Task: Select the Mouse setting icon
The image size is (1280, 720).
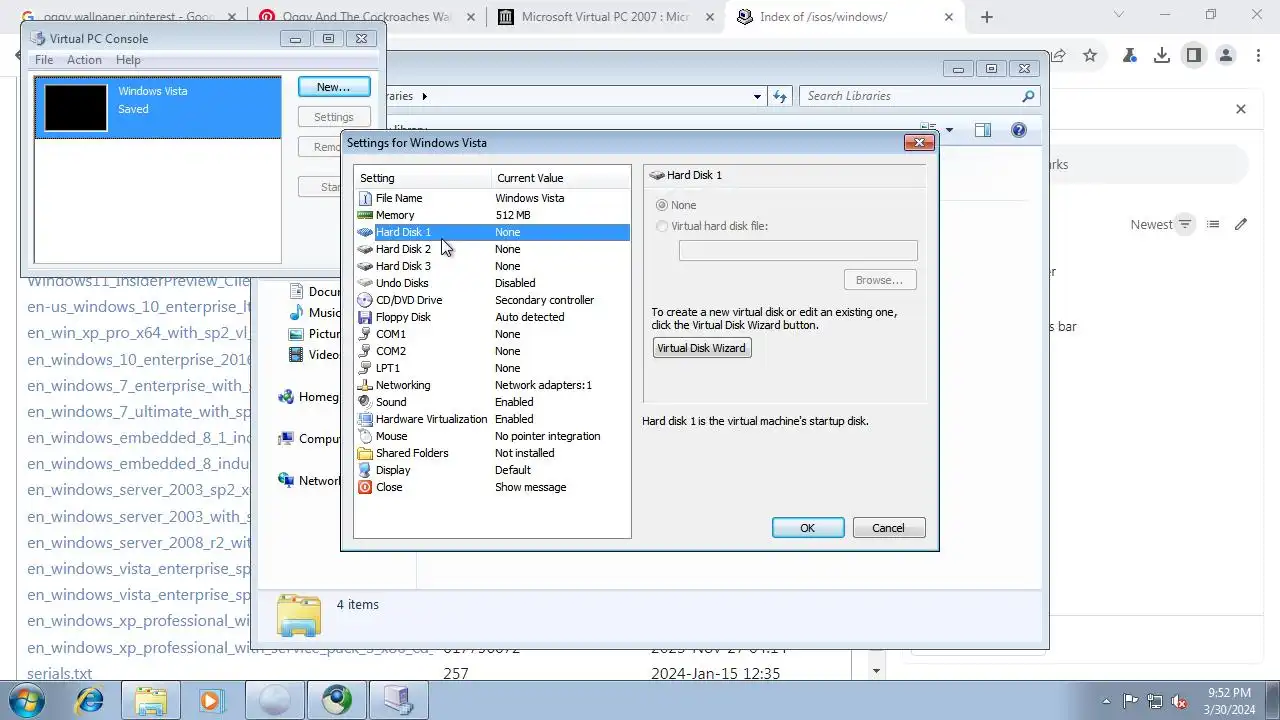Action: [x=365, y=436]
